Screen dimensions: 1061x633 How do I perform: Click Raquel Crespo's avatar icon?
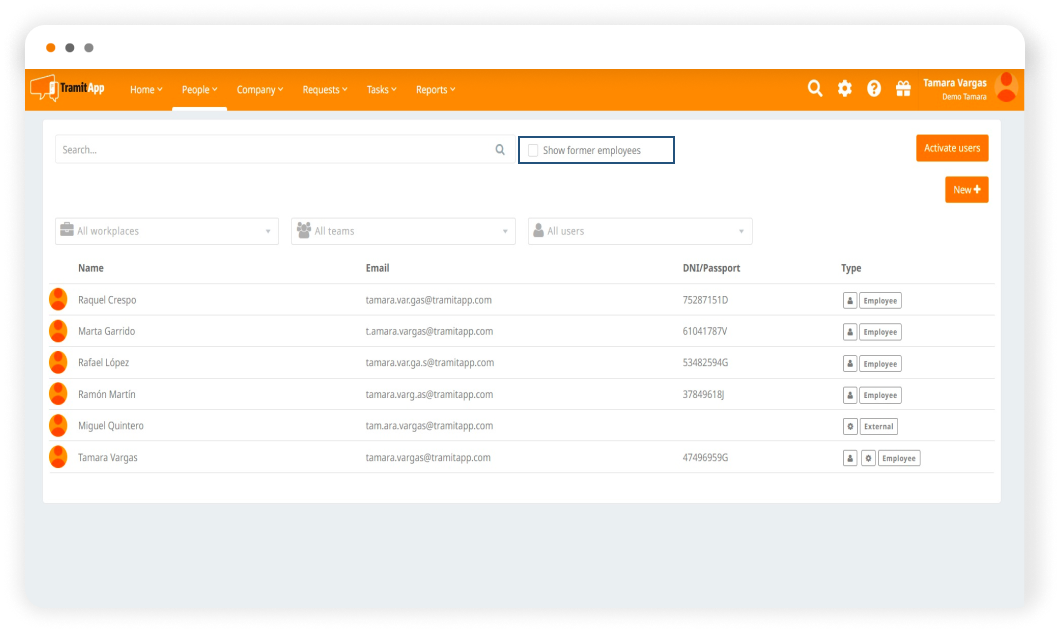point(58,300)
